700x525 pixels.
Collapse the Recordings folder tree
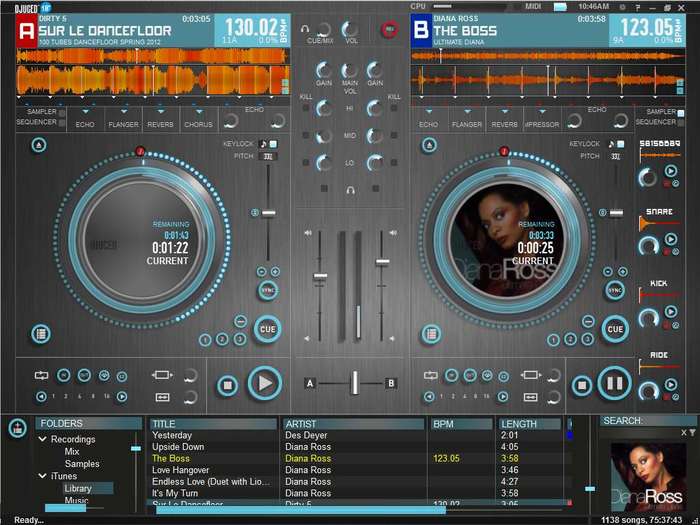[43, 439]
